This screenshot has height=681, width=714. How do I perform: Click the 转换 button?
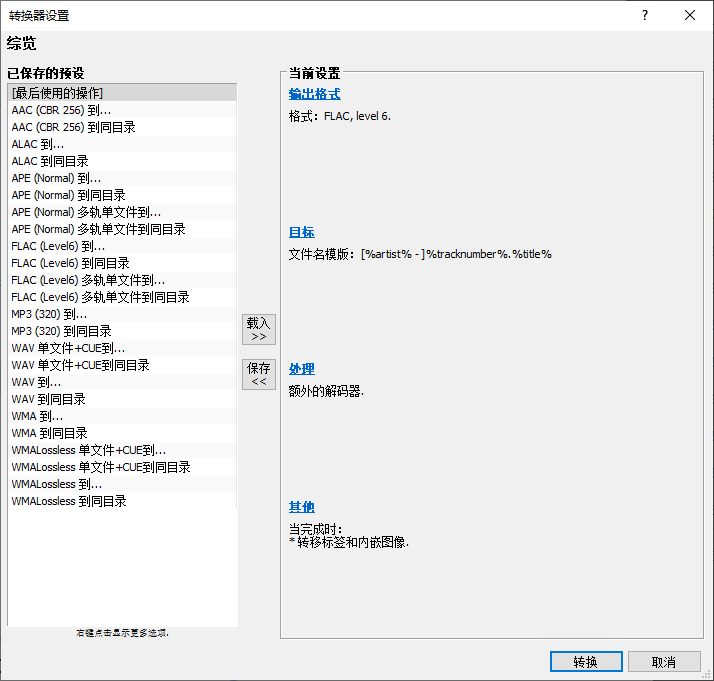(x=586, y=661)
